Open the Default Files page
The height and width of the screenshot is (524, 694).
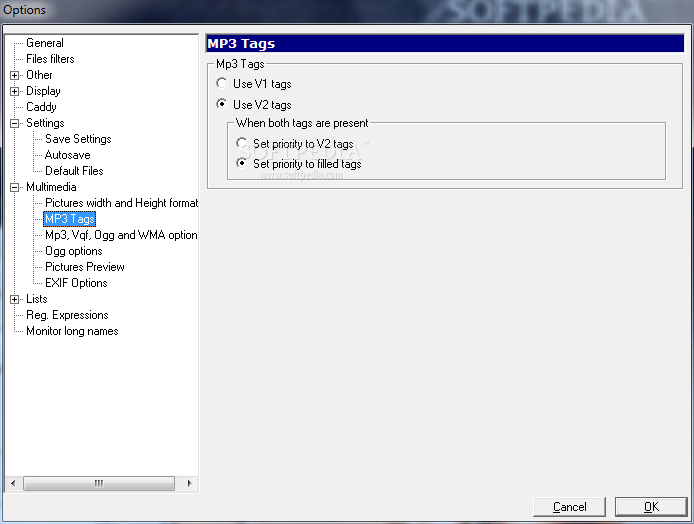tap(74, 171)
